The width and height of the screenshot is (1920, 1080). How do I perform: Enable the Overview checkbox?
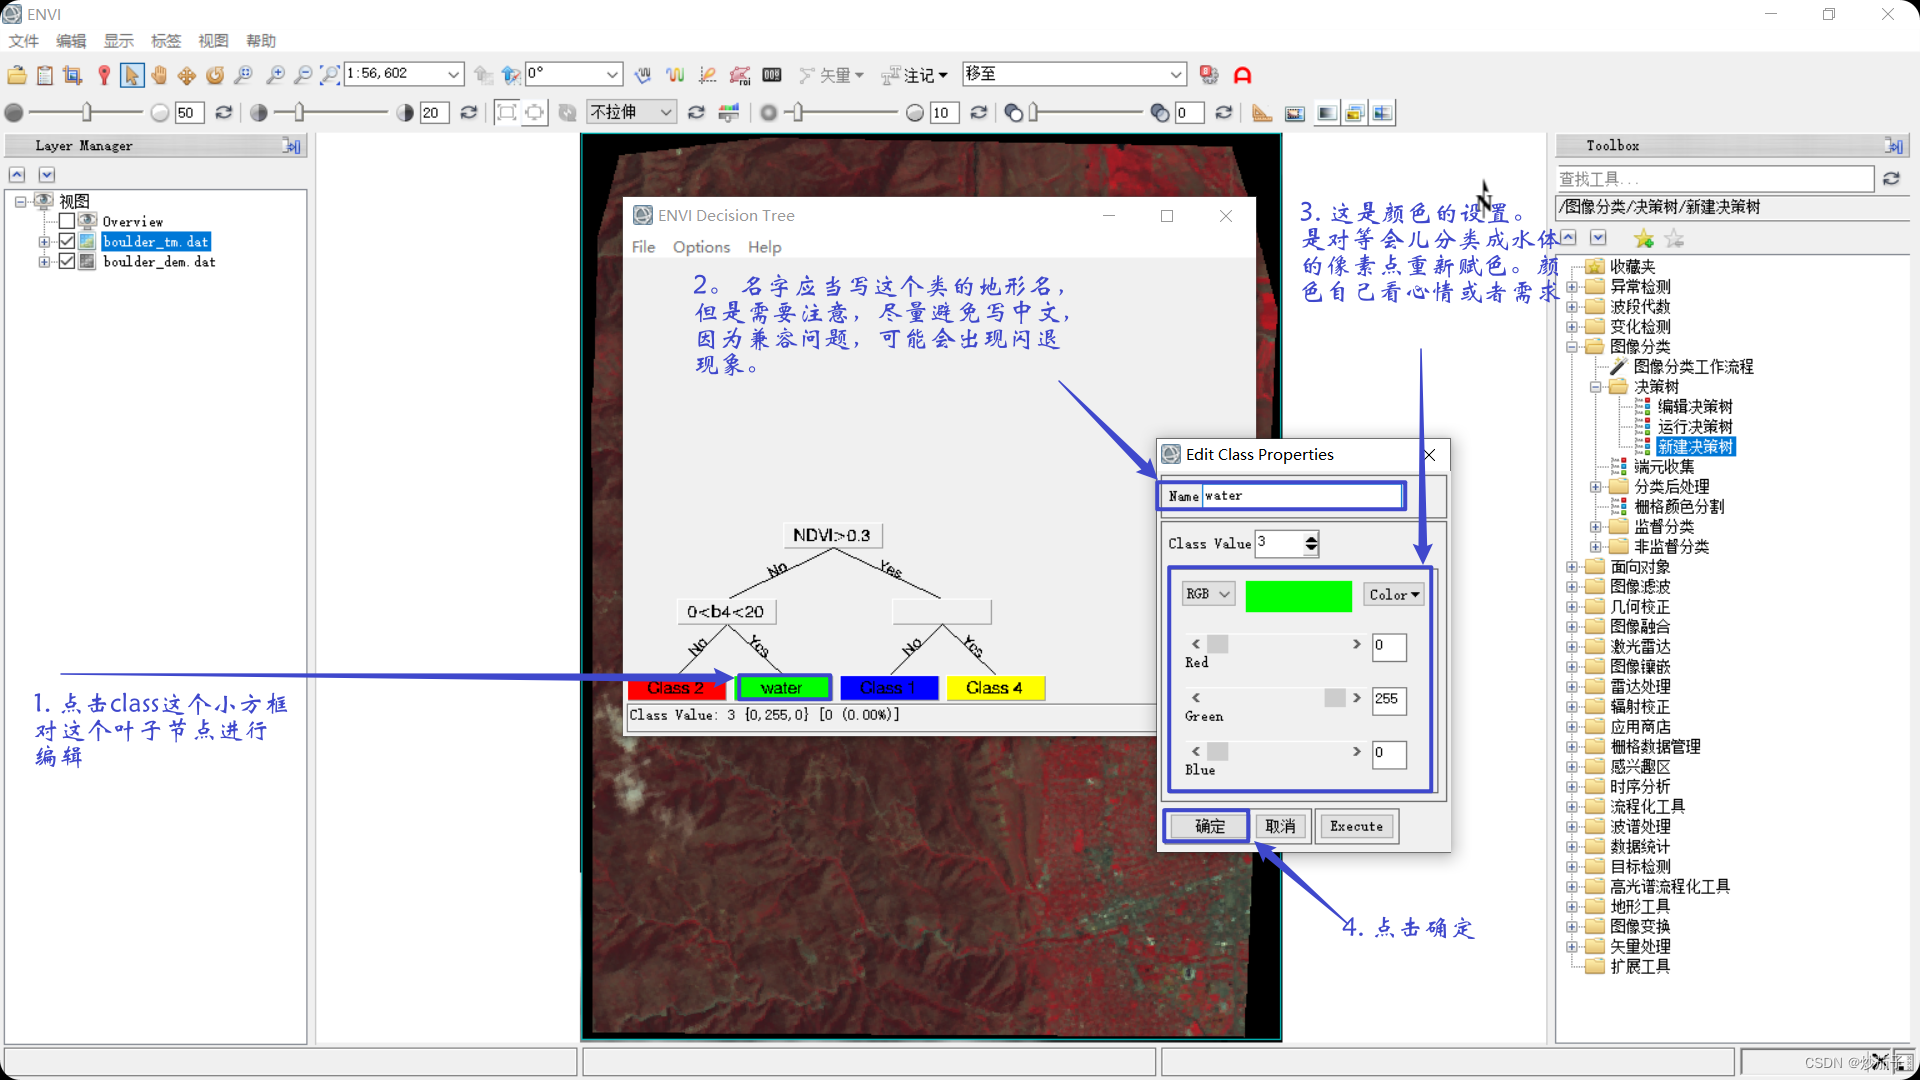pyautogui.click(x=67, y=222)
